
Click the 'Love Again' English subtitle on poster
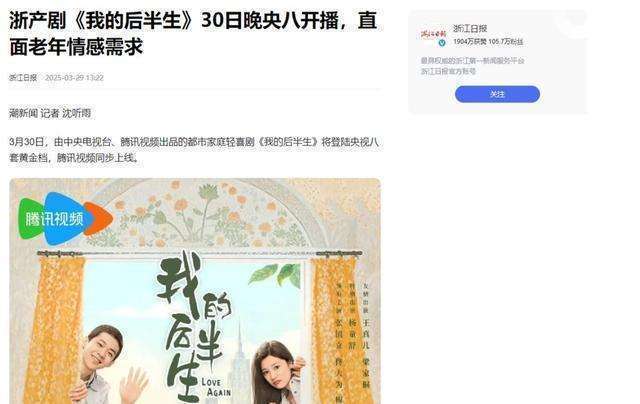pyautogui.click(x=216, y=388)
